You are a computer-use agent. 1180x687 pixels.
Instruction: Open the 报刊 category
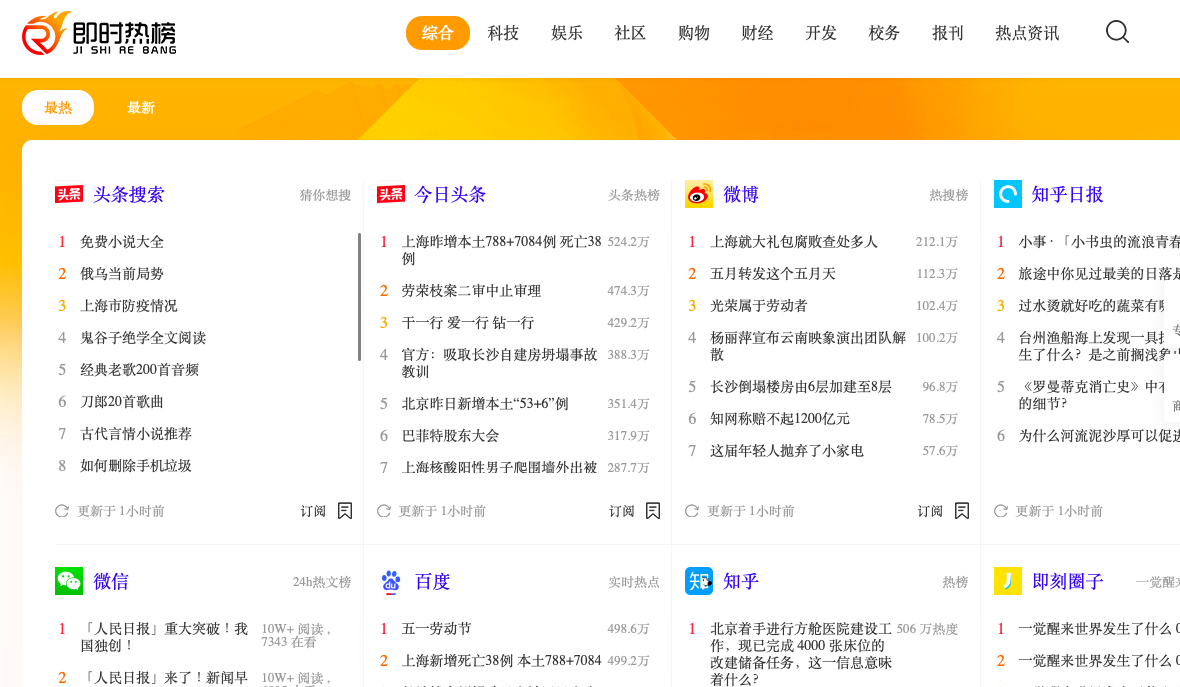tap(947, 33)
